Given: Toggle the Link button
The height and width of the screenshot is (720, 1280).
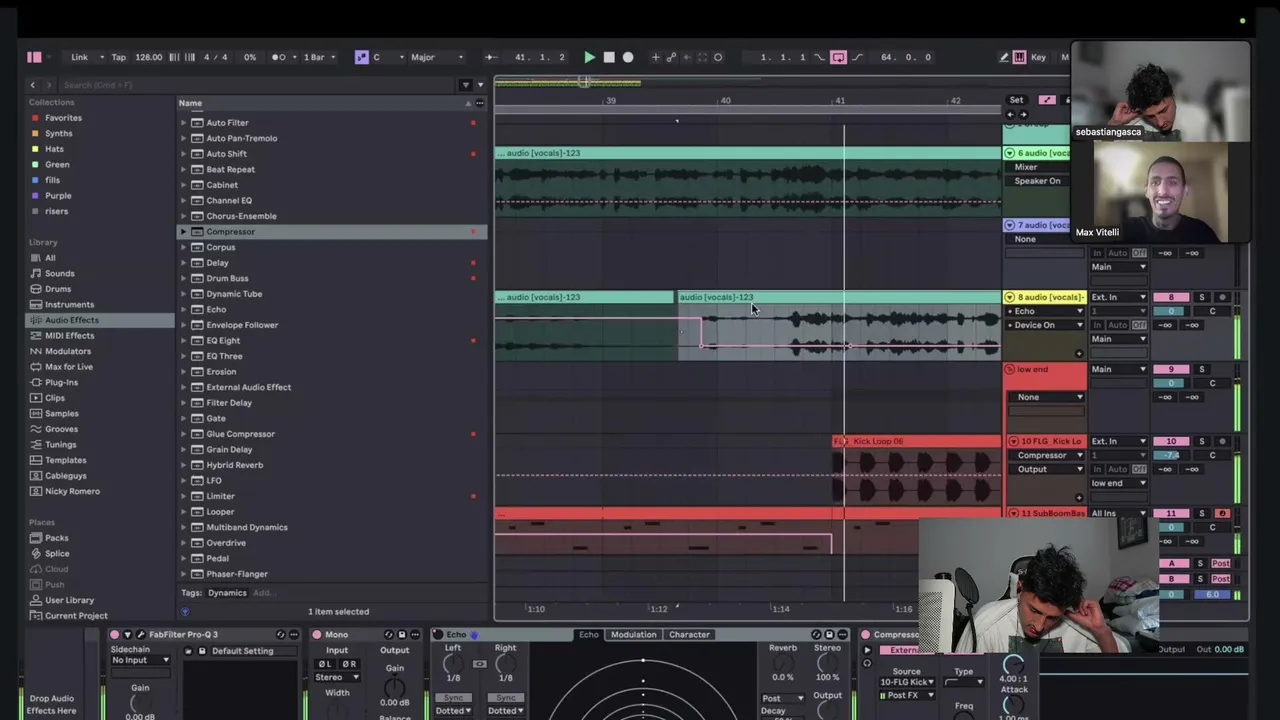Looking at the screenshot, I should tap(79, 57).
